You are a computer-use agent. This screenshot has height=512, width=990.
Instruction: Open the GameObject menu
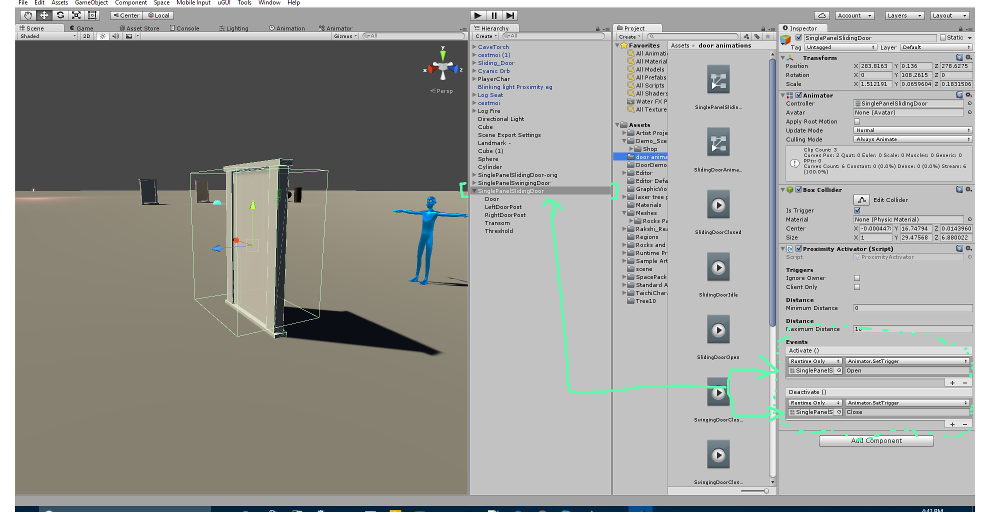tap(91, 3)
